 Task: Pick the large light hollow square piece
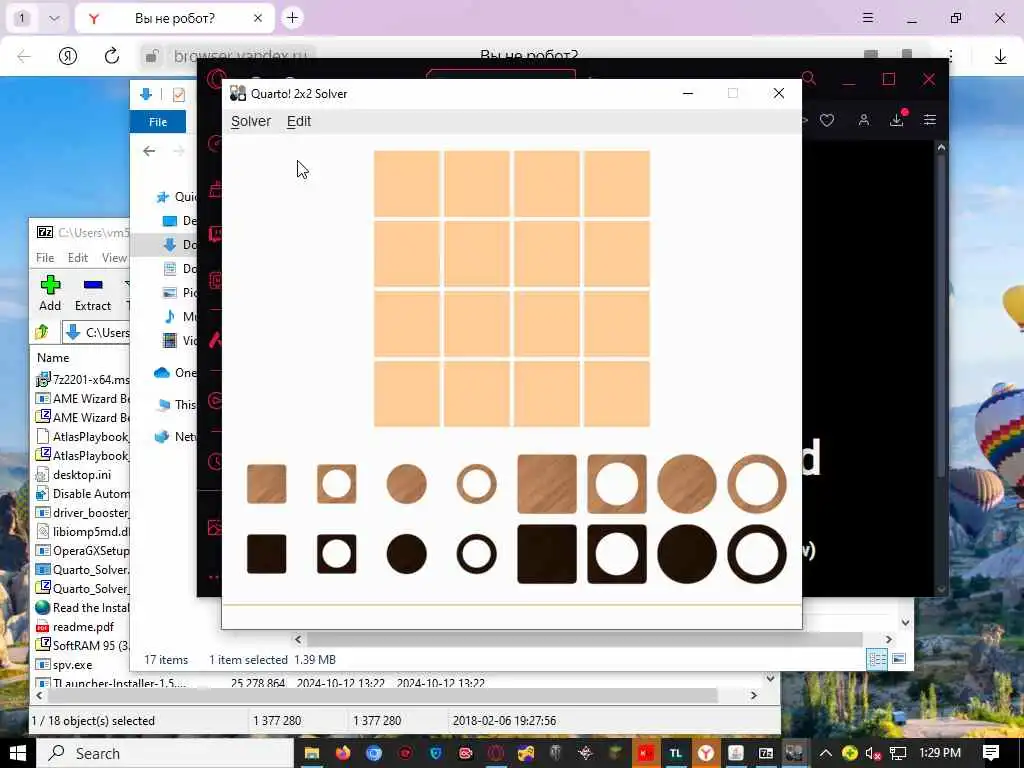pos(617,484)
